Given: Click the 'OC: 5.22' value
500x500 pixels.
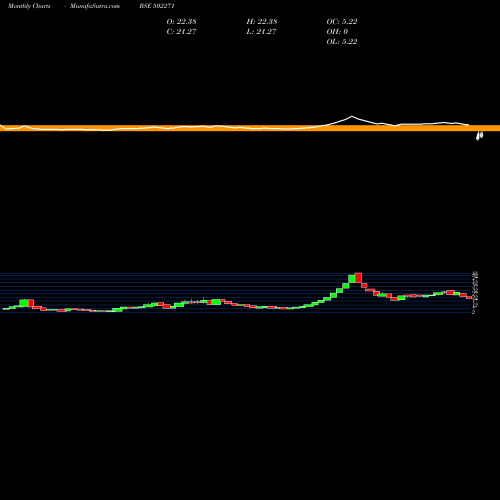Looking at the screenshot, I should (x=342, y=21).
